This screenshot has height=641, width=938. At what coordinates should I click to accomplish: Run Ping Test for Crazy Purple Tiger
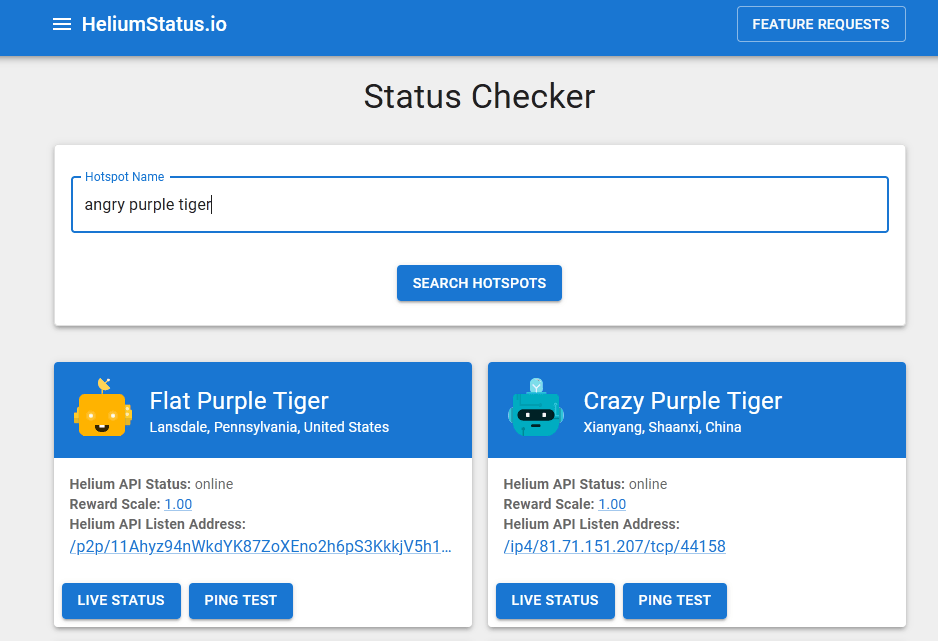coord(674,600)
